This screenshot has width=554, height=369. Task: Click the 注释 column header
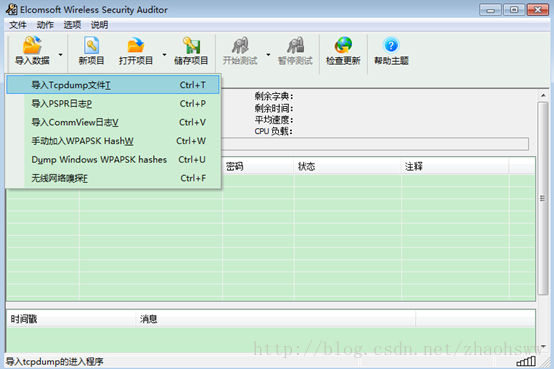[x=455, y=166]
